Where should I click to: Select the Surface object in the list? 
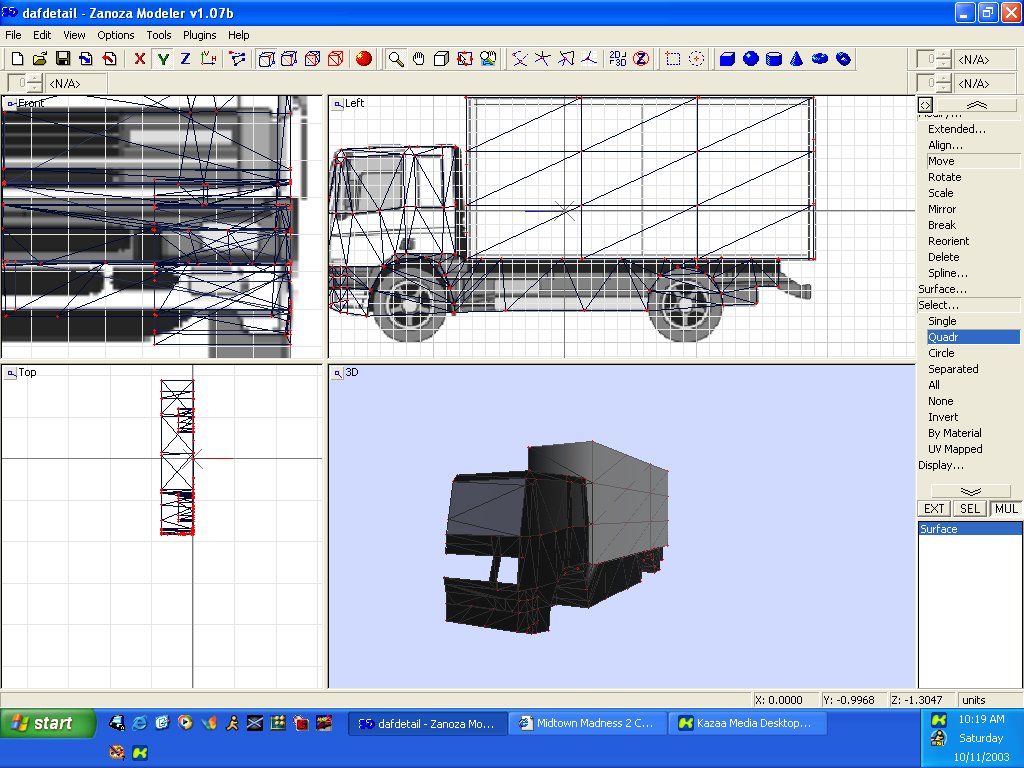coord(939,529)
